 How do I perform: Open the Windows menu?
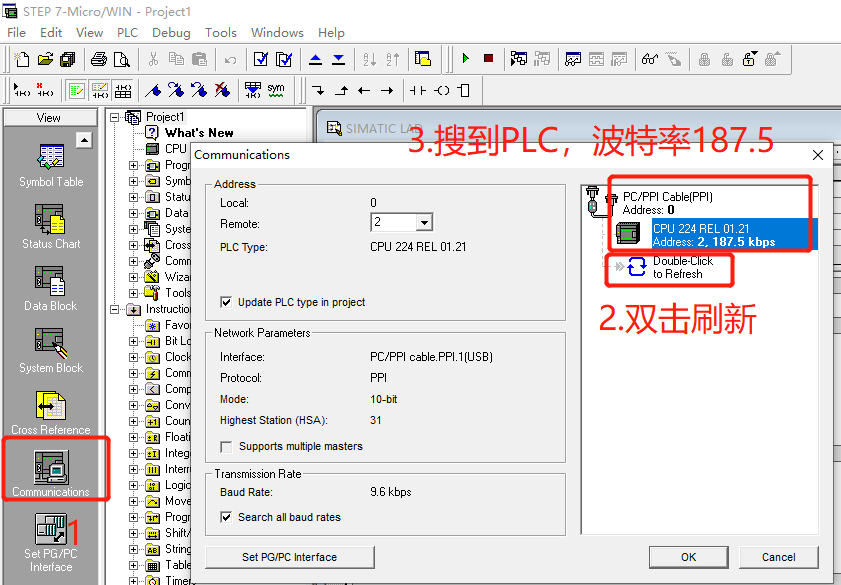pos(277,33)
